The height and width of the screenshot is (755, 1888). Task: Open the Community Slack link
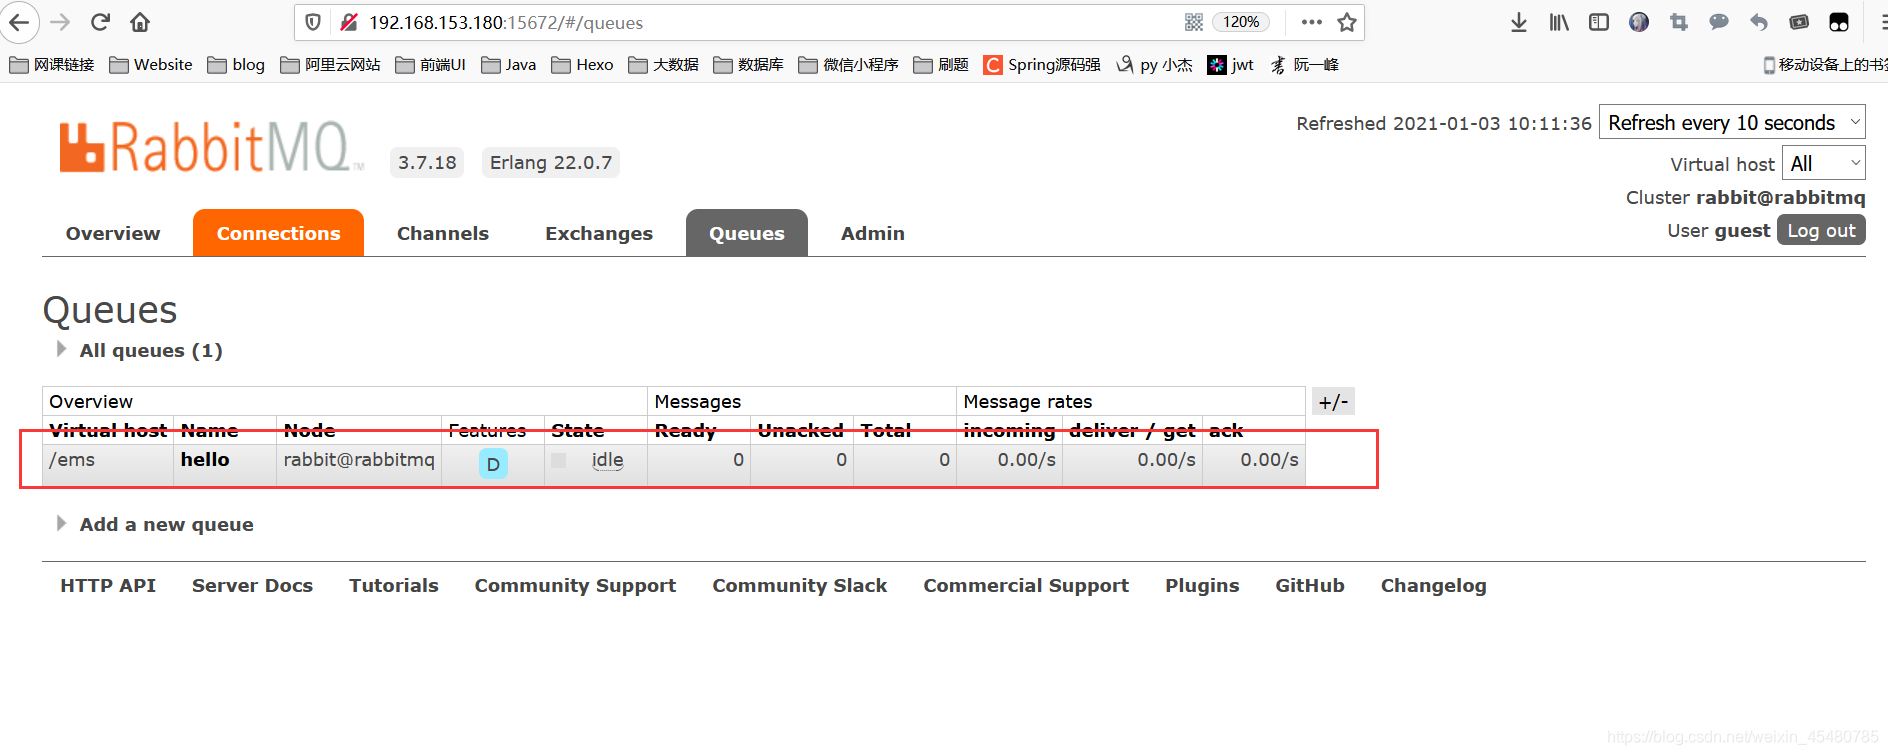click(800, 585)
